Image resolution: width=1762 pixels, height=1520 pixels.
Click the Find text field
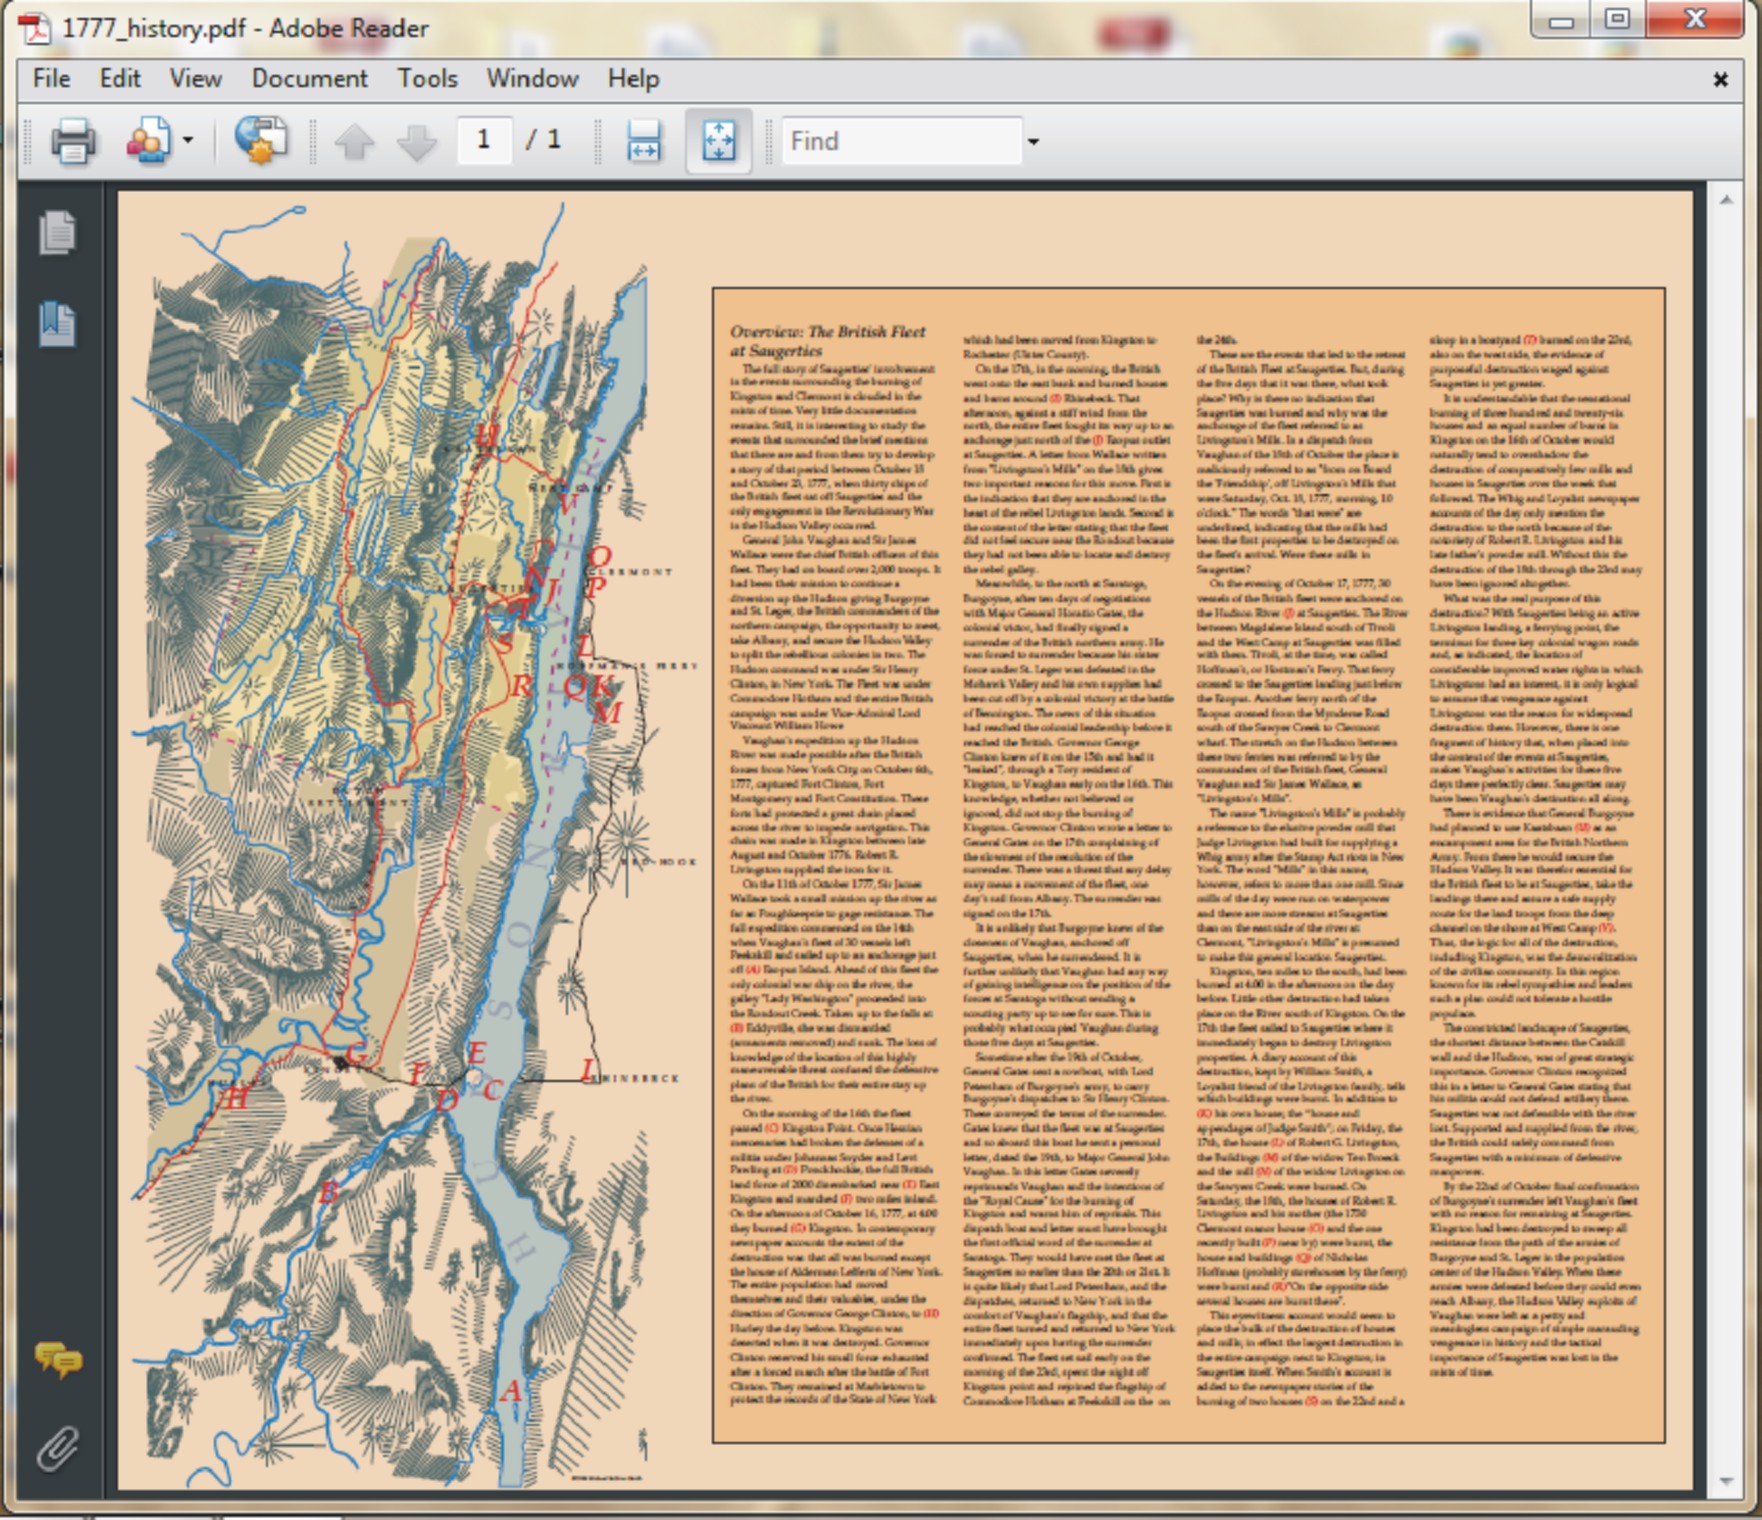(900, 141)
